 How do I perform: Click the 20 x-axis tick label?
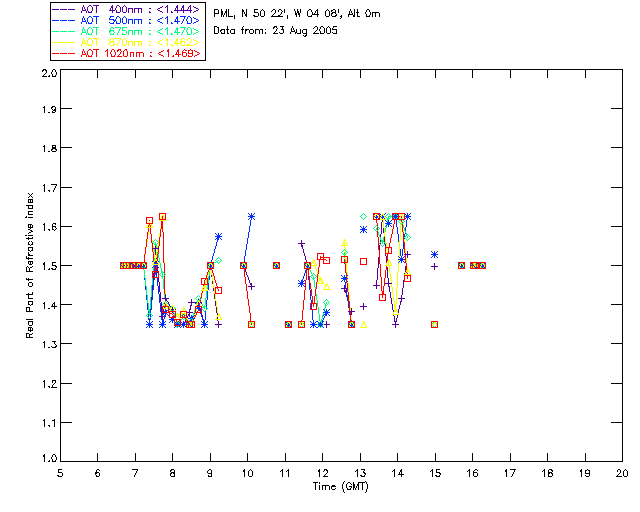click(x=622, y=473)
